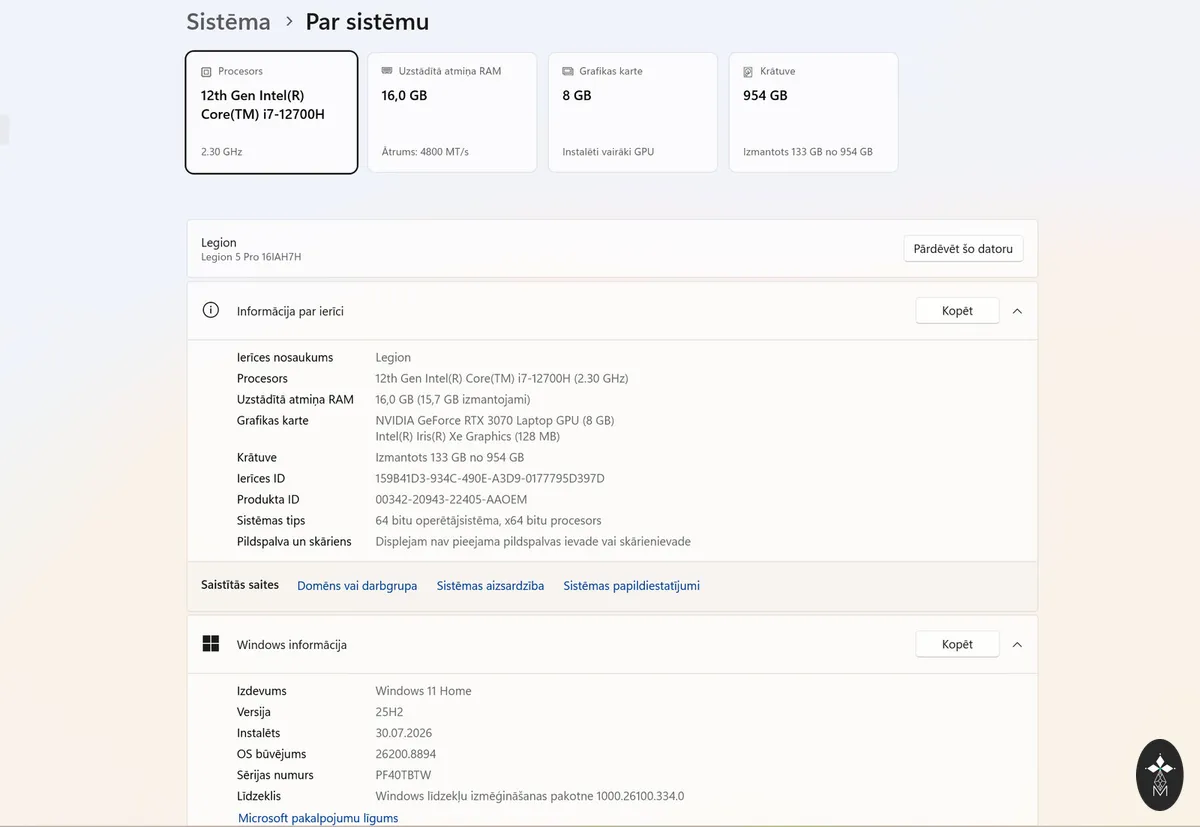This screenshot has width=1200, height=827.
Task: Click the Sērijas numurs value PF40TBTW
Action: coord(403,775)
